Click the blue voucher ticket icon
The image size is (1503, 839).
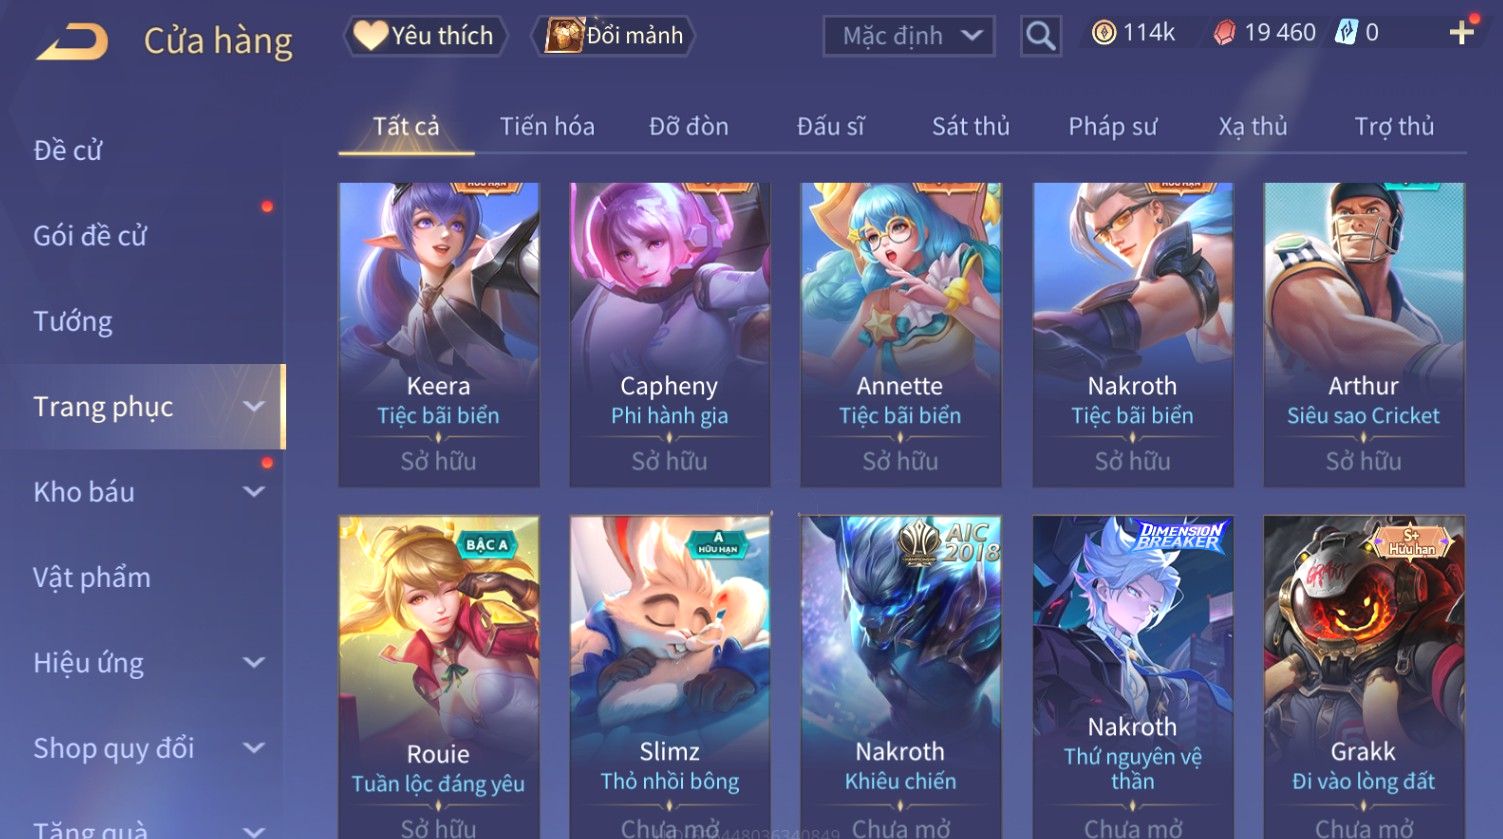[1347, 33]
